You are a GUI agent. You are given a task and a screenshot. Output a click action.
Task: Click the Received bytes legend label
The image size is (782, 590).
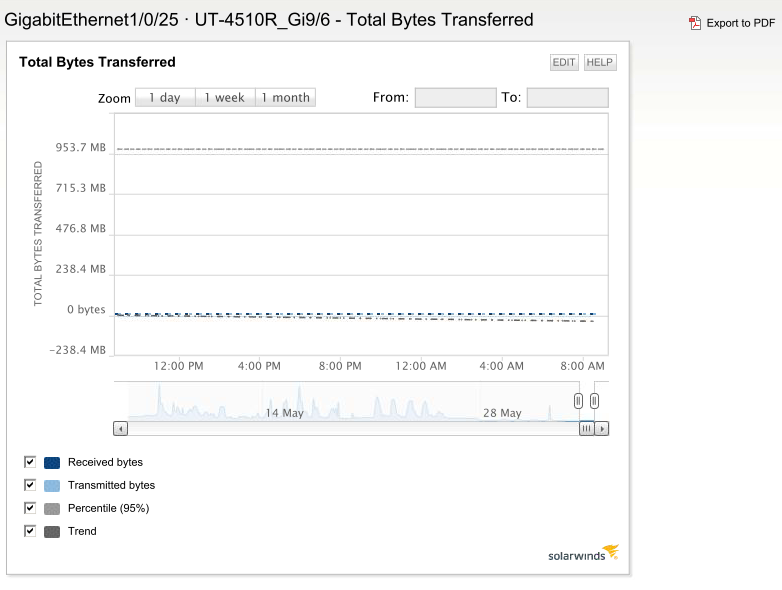coord(105,462)
